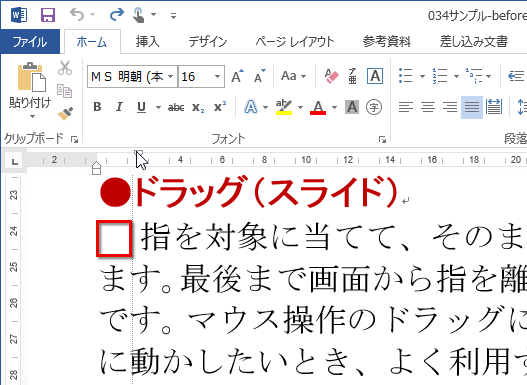This screenshot has width=527, height=385.
Task: Decrease paragraph indent
Action: [516, 76]
